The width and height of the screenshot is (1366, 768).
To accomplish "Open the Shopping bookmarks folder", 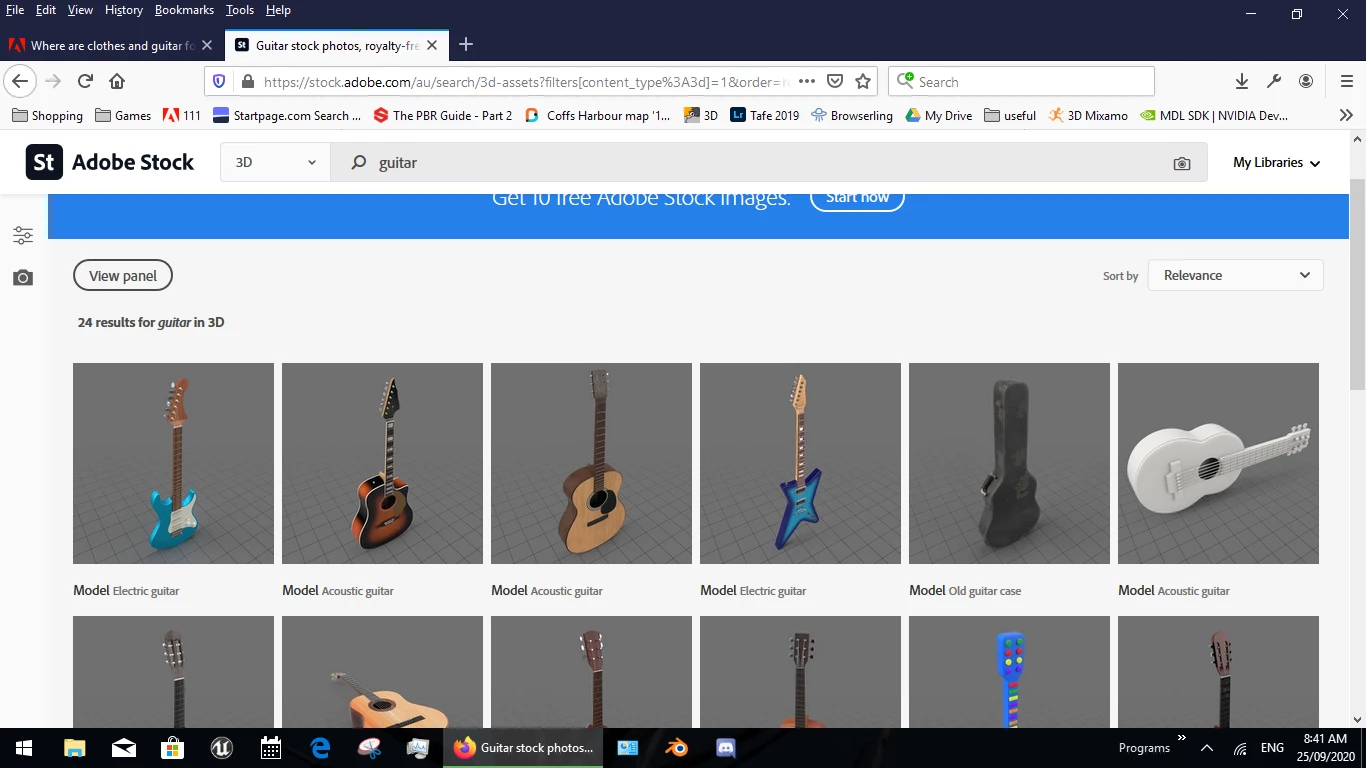I will [47, 115].
